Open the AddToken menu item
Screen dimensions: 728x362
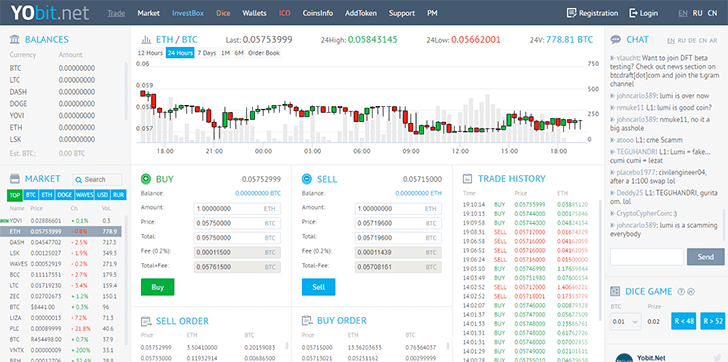tap(361, 13)
